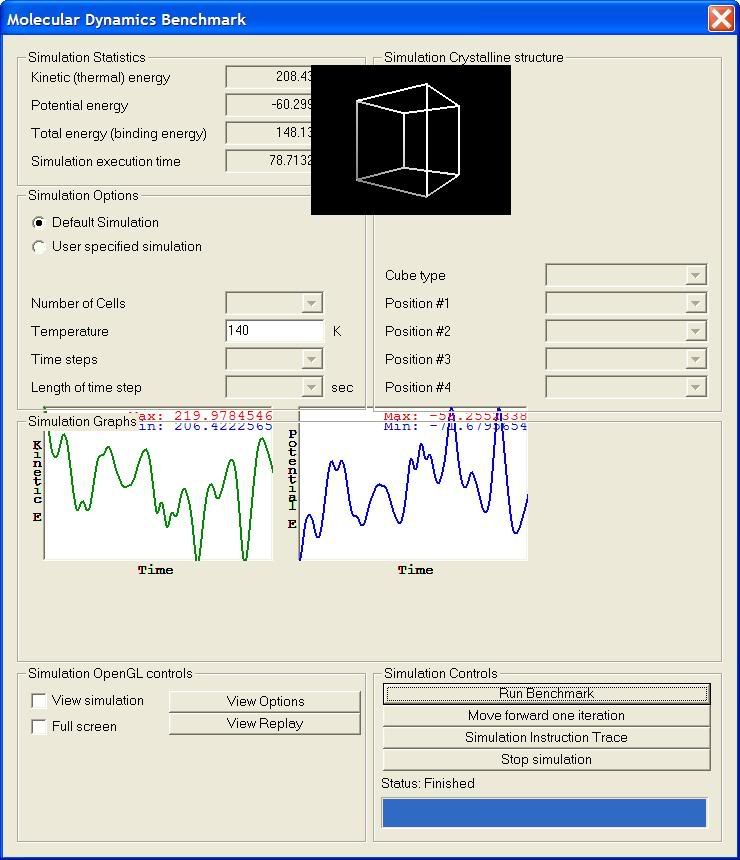This screenshot has height=860, width=740.
Task: Click Stop simulation button
Action: (546, 760)
